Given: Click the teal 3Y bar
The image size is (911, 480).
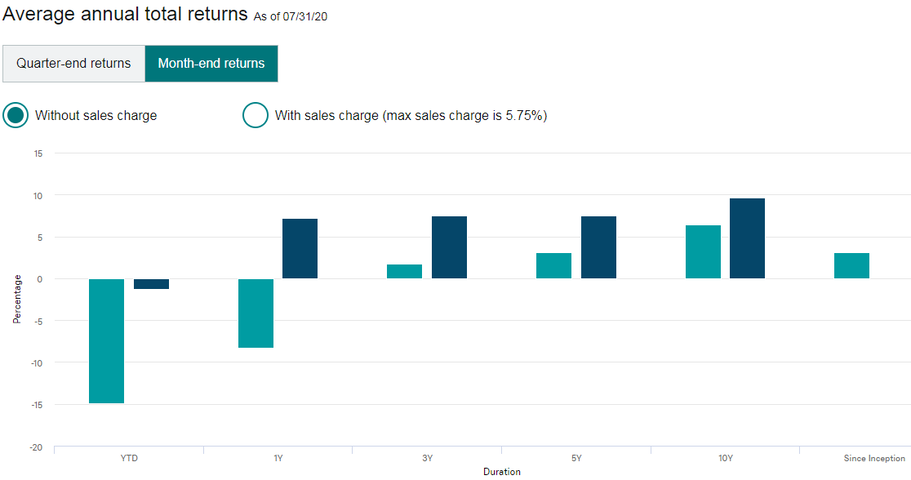Looking at the screenshot, I should point(404,271).
